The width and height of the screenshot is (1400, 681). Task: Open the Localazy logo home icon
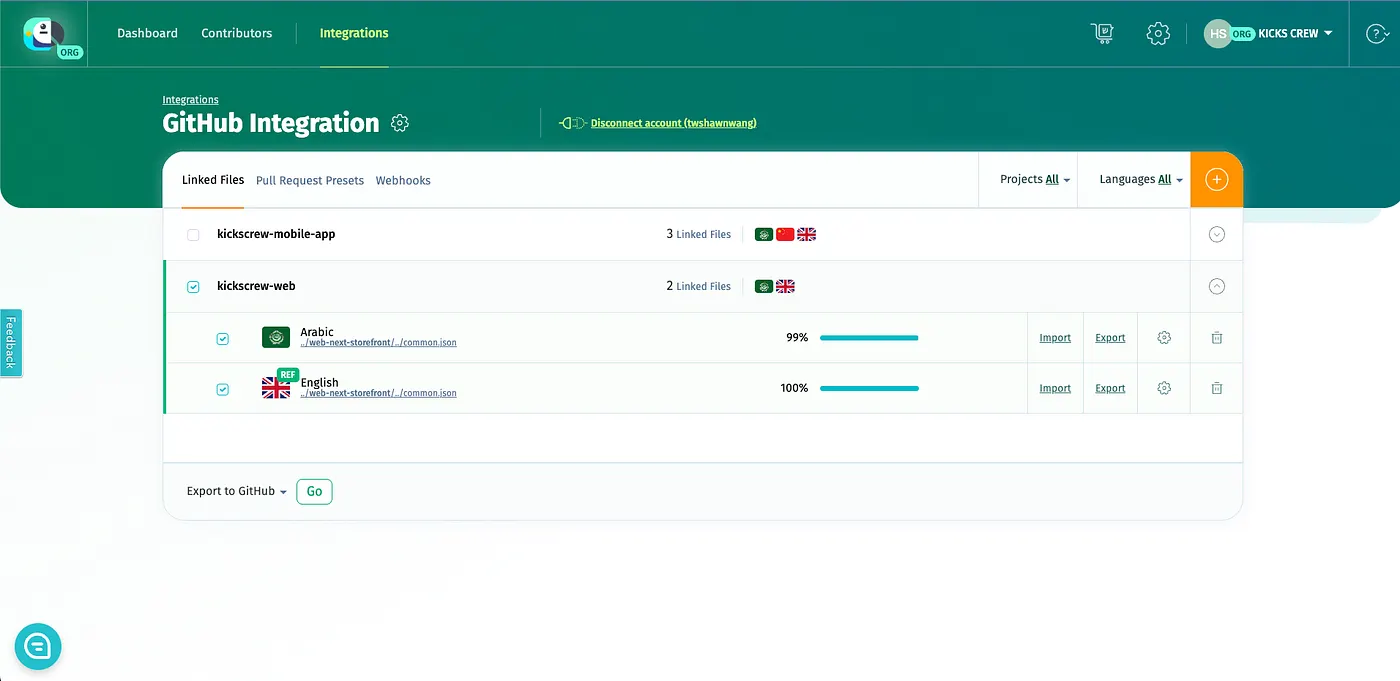[x=45, y=34]
